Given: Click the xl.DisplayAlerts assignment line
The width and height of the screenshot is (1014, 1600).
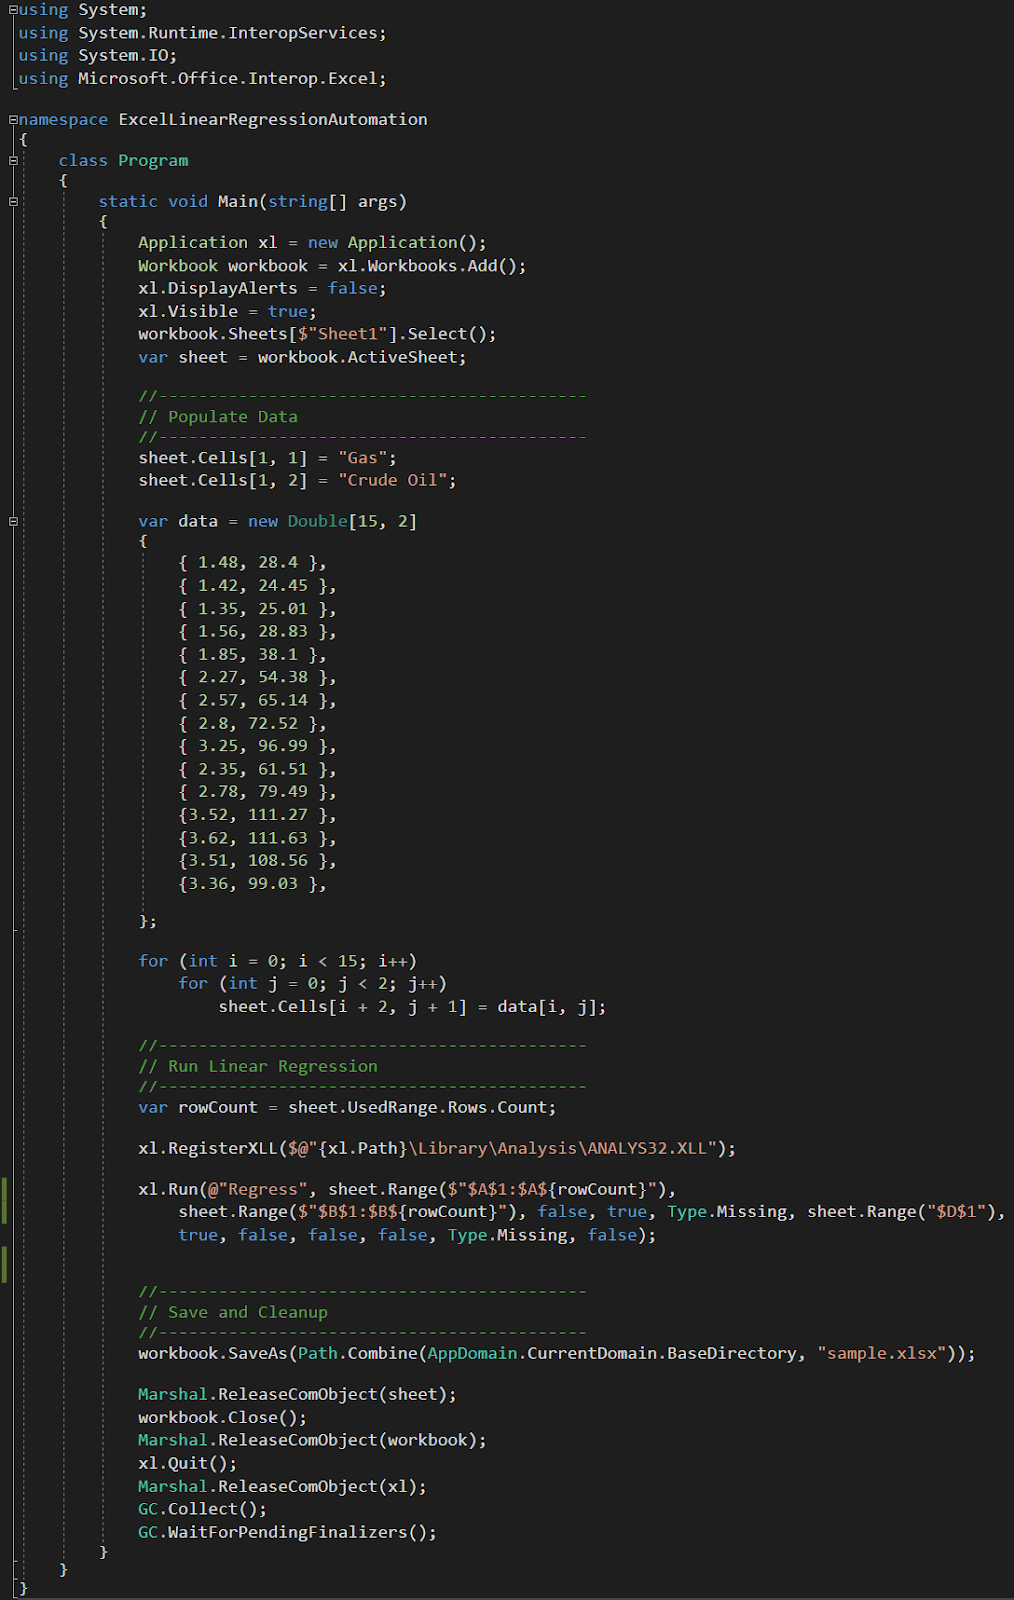Looking at the screenshot, I should click(x=262, y=288).
